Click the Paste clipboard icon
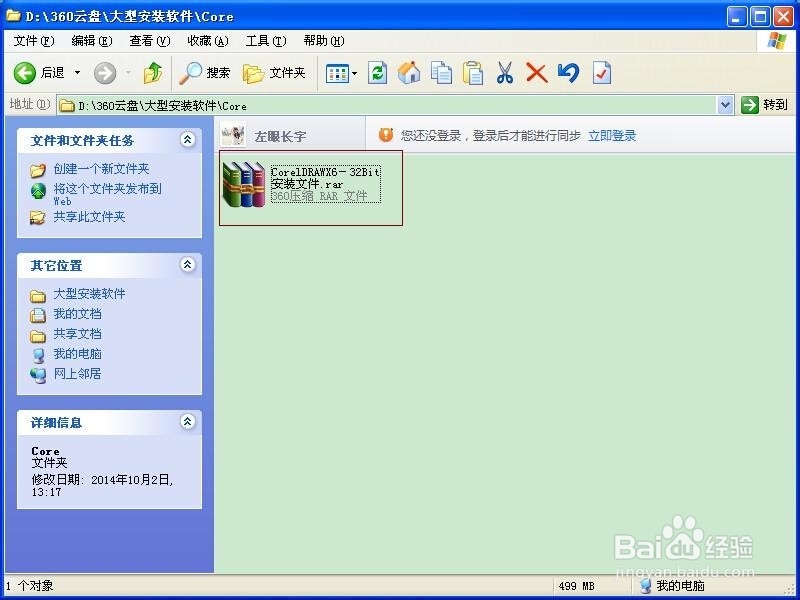Screen dimensions: 800x600 pyautogui.click(x=473, y=73)
